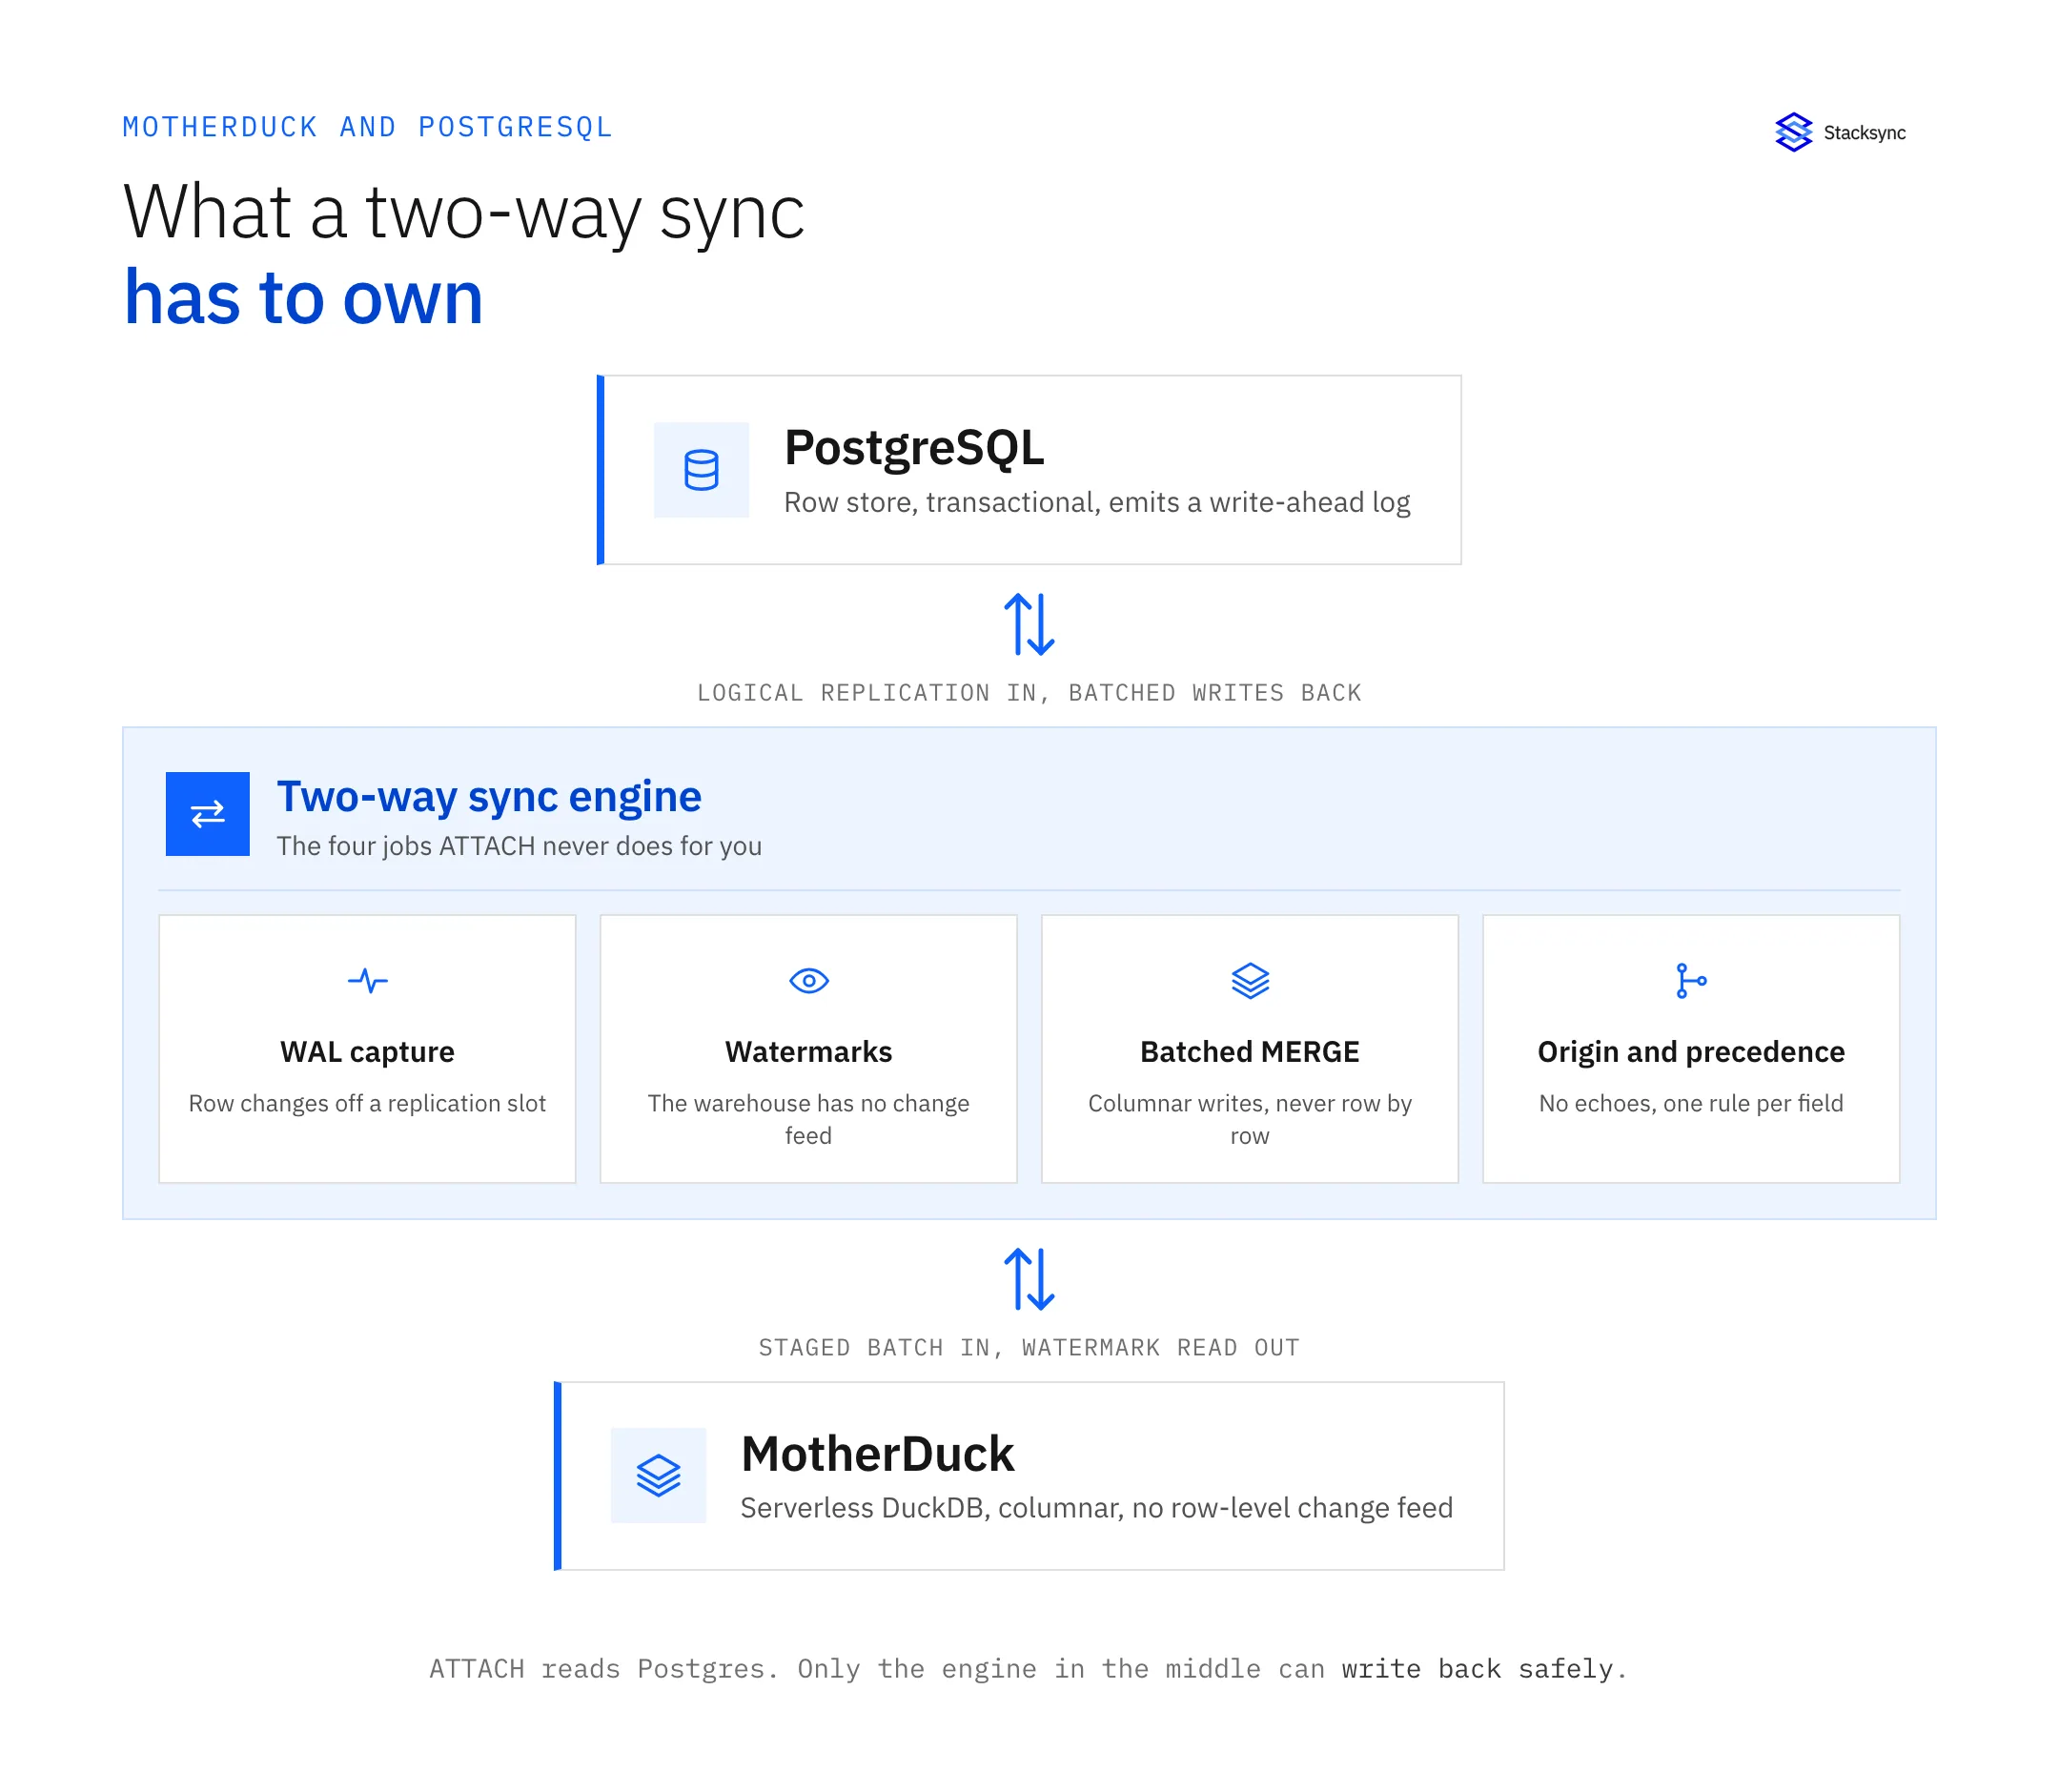This screenshot has width=2059, height=1792.
Task: Click 'Row store, transactional, emits a write-ahead log'
Action: coord(1097,502)
